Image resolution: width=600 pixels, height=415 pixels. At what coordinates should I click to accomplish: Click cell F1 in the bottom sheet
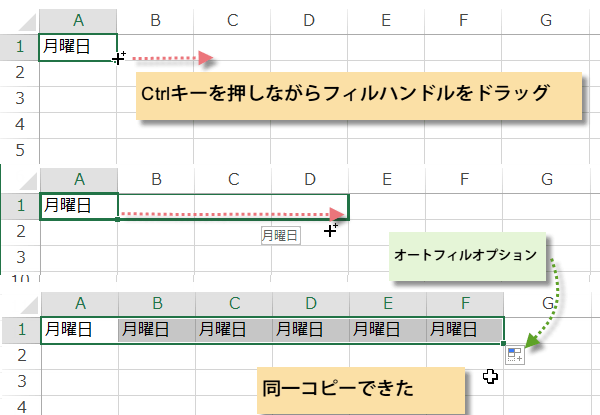point(465,328)
